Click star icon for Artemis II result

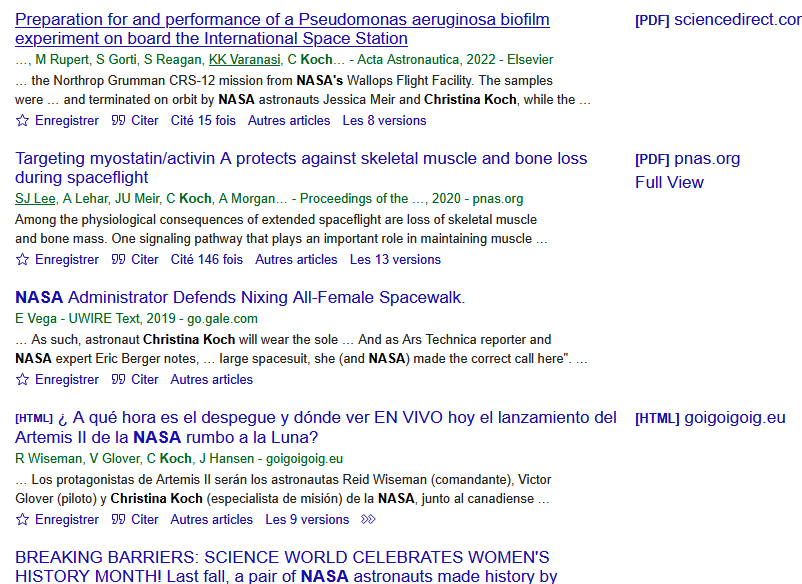[x=22, y=520]
